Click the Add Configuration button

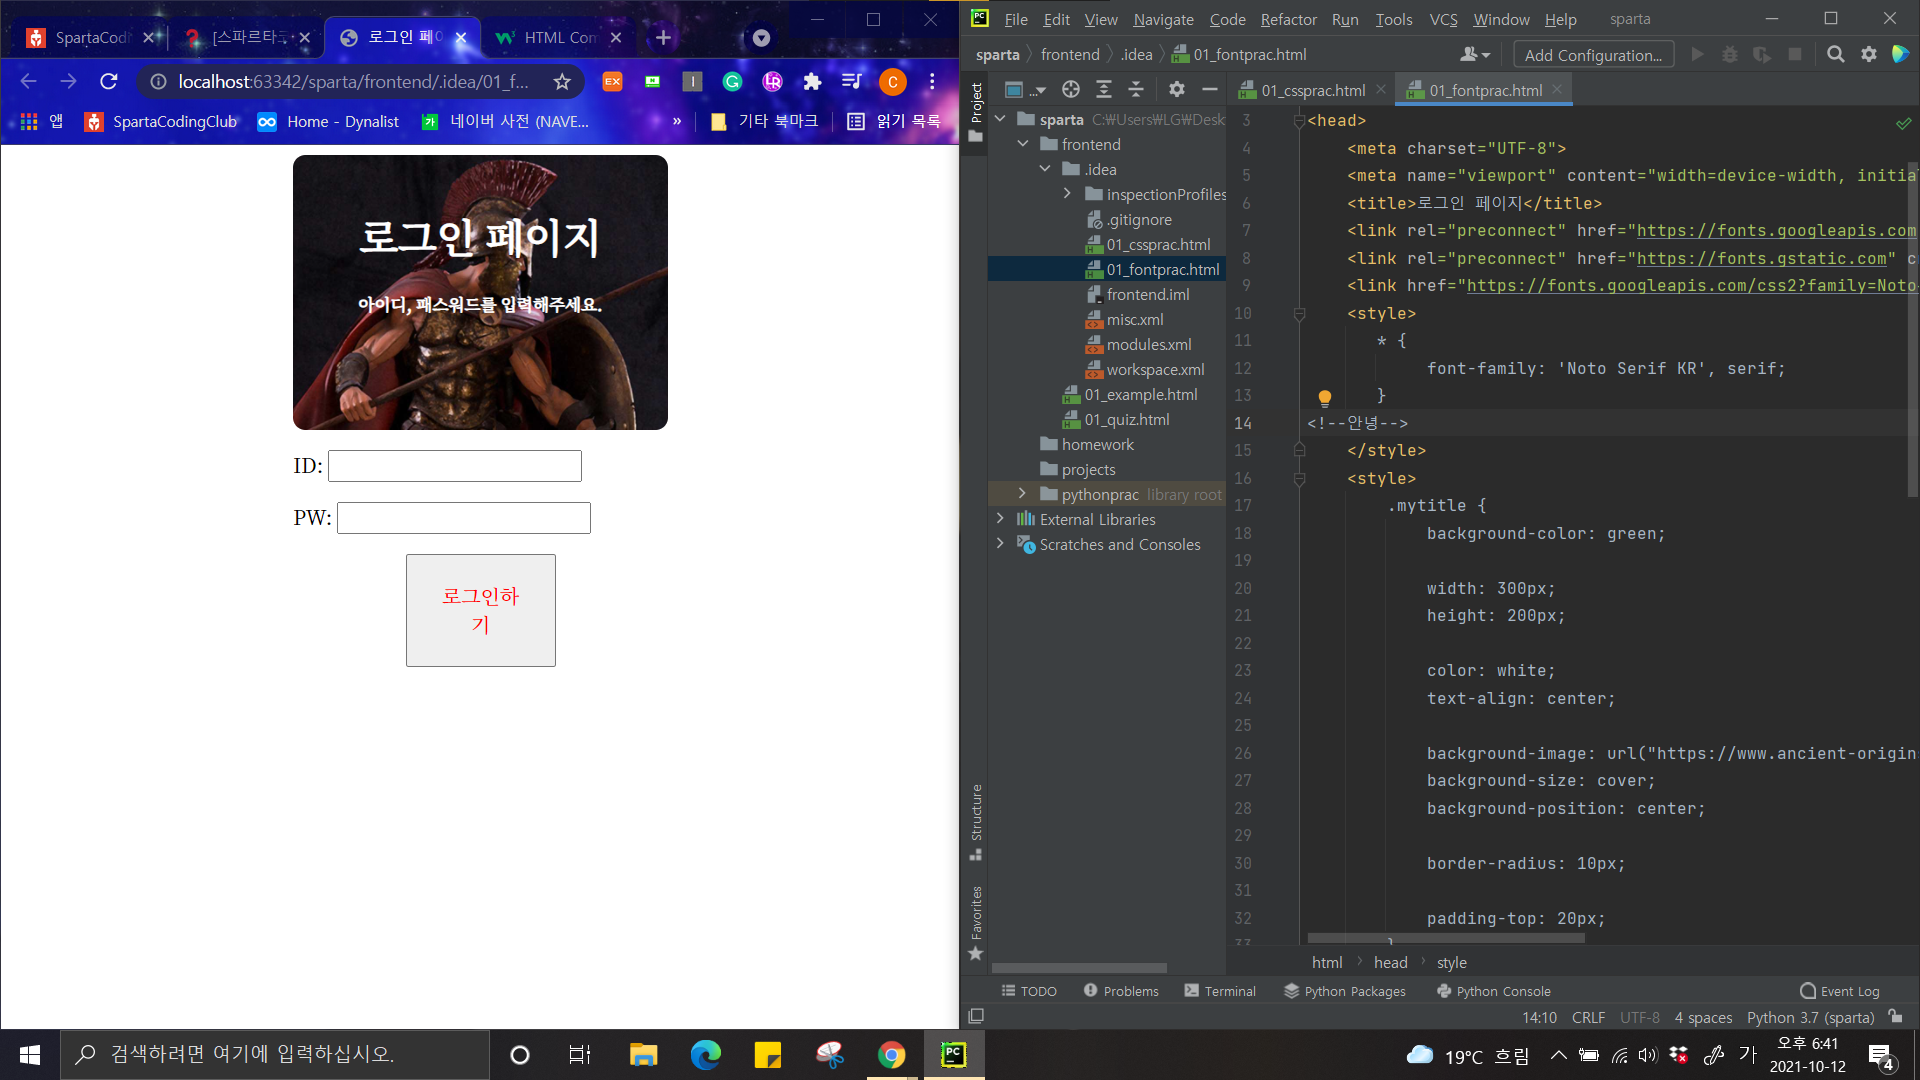[x=1593, y=55]
